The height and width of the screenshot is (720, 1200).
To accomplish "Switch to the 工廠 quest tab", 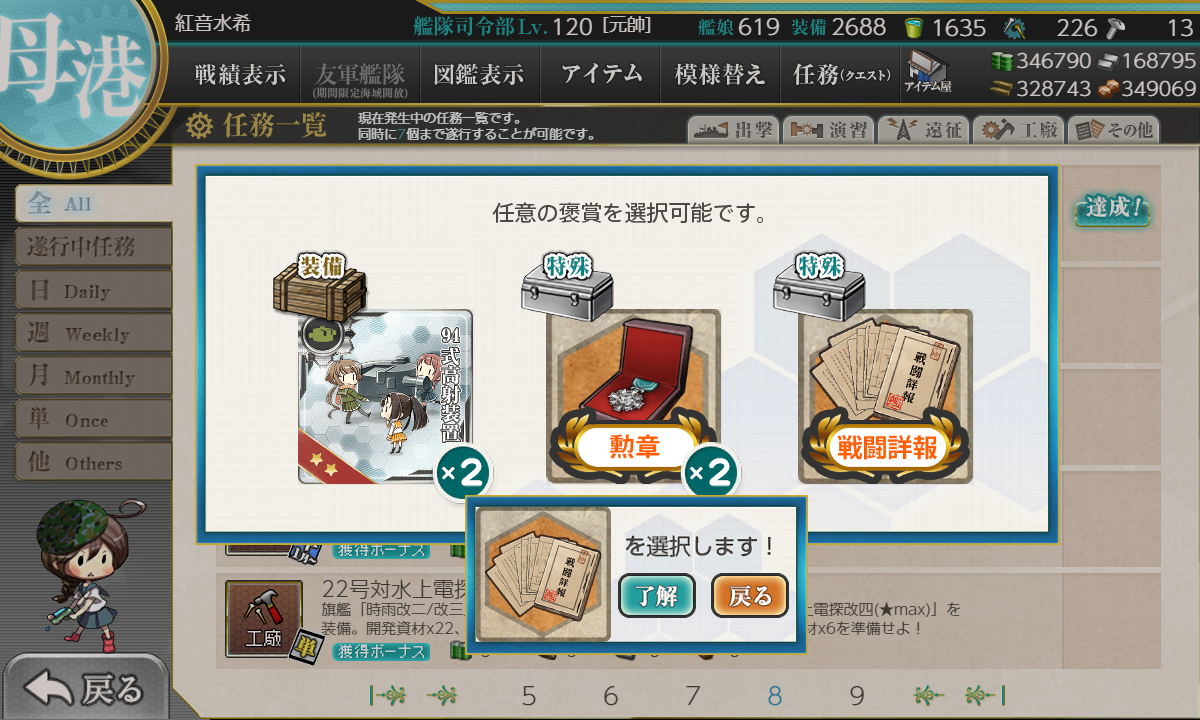I will tap(1019, 129).
